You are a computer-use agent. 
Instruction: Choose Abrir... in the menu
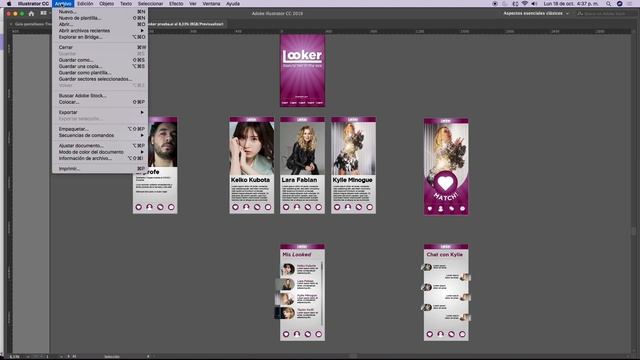[x=100, y=24]
